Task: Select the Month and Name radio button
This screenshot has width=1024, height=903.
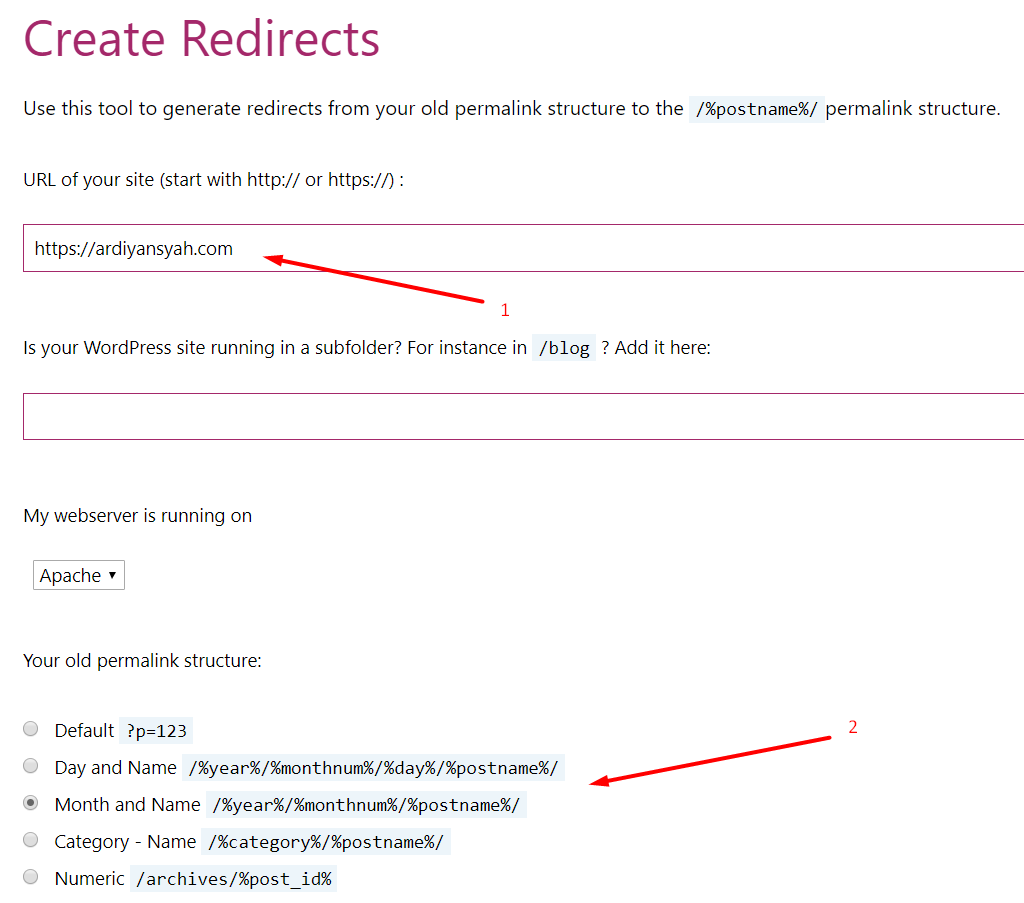Action: [31, 803]
